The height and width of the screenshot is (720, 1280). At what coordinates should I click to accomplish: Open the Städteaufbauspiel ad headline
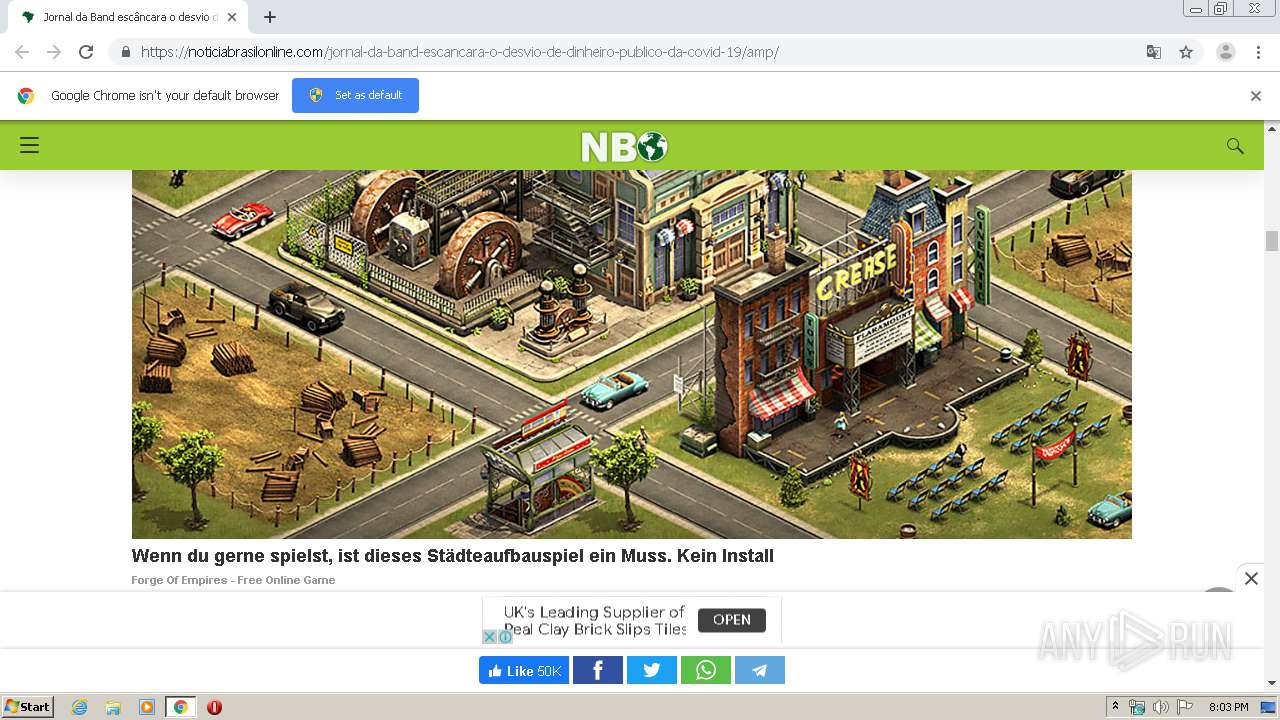click(x=453, y=556)
